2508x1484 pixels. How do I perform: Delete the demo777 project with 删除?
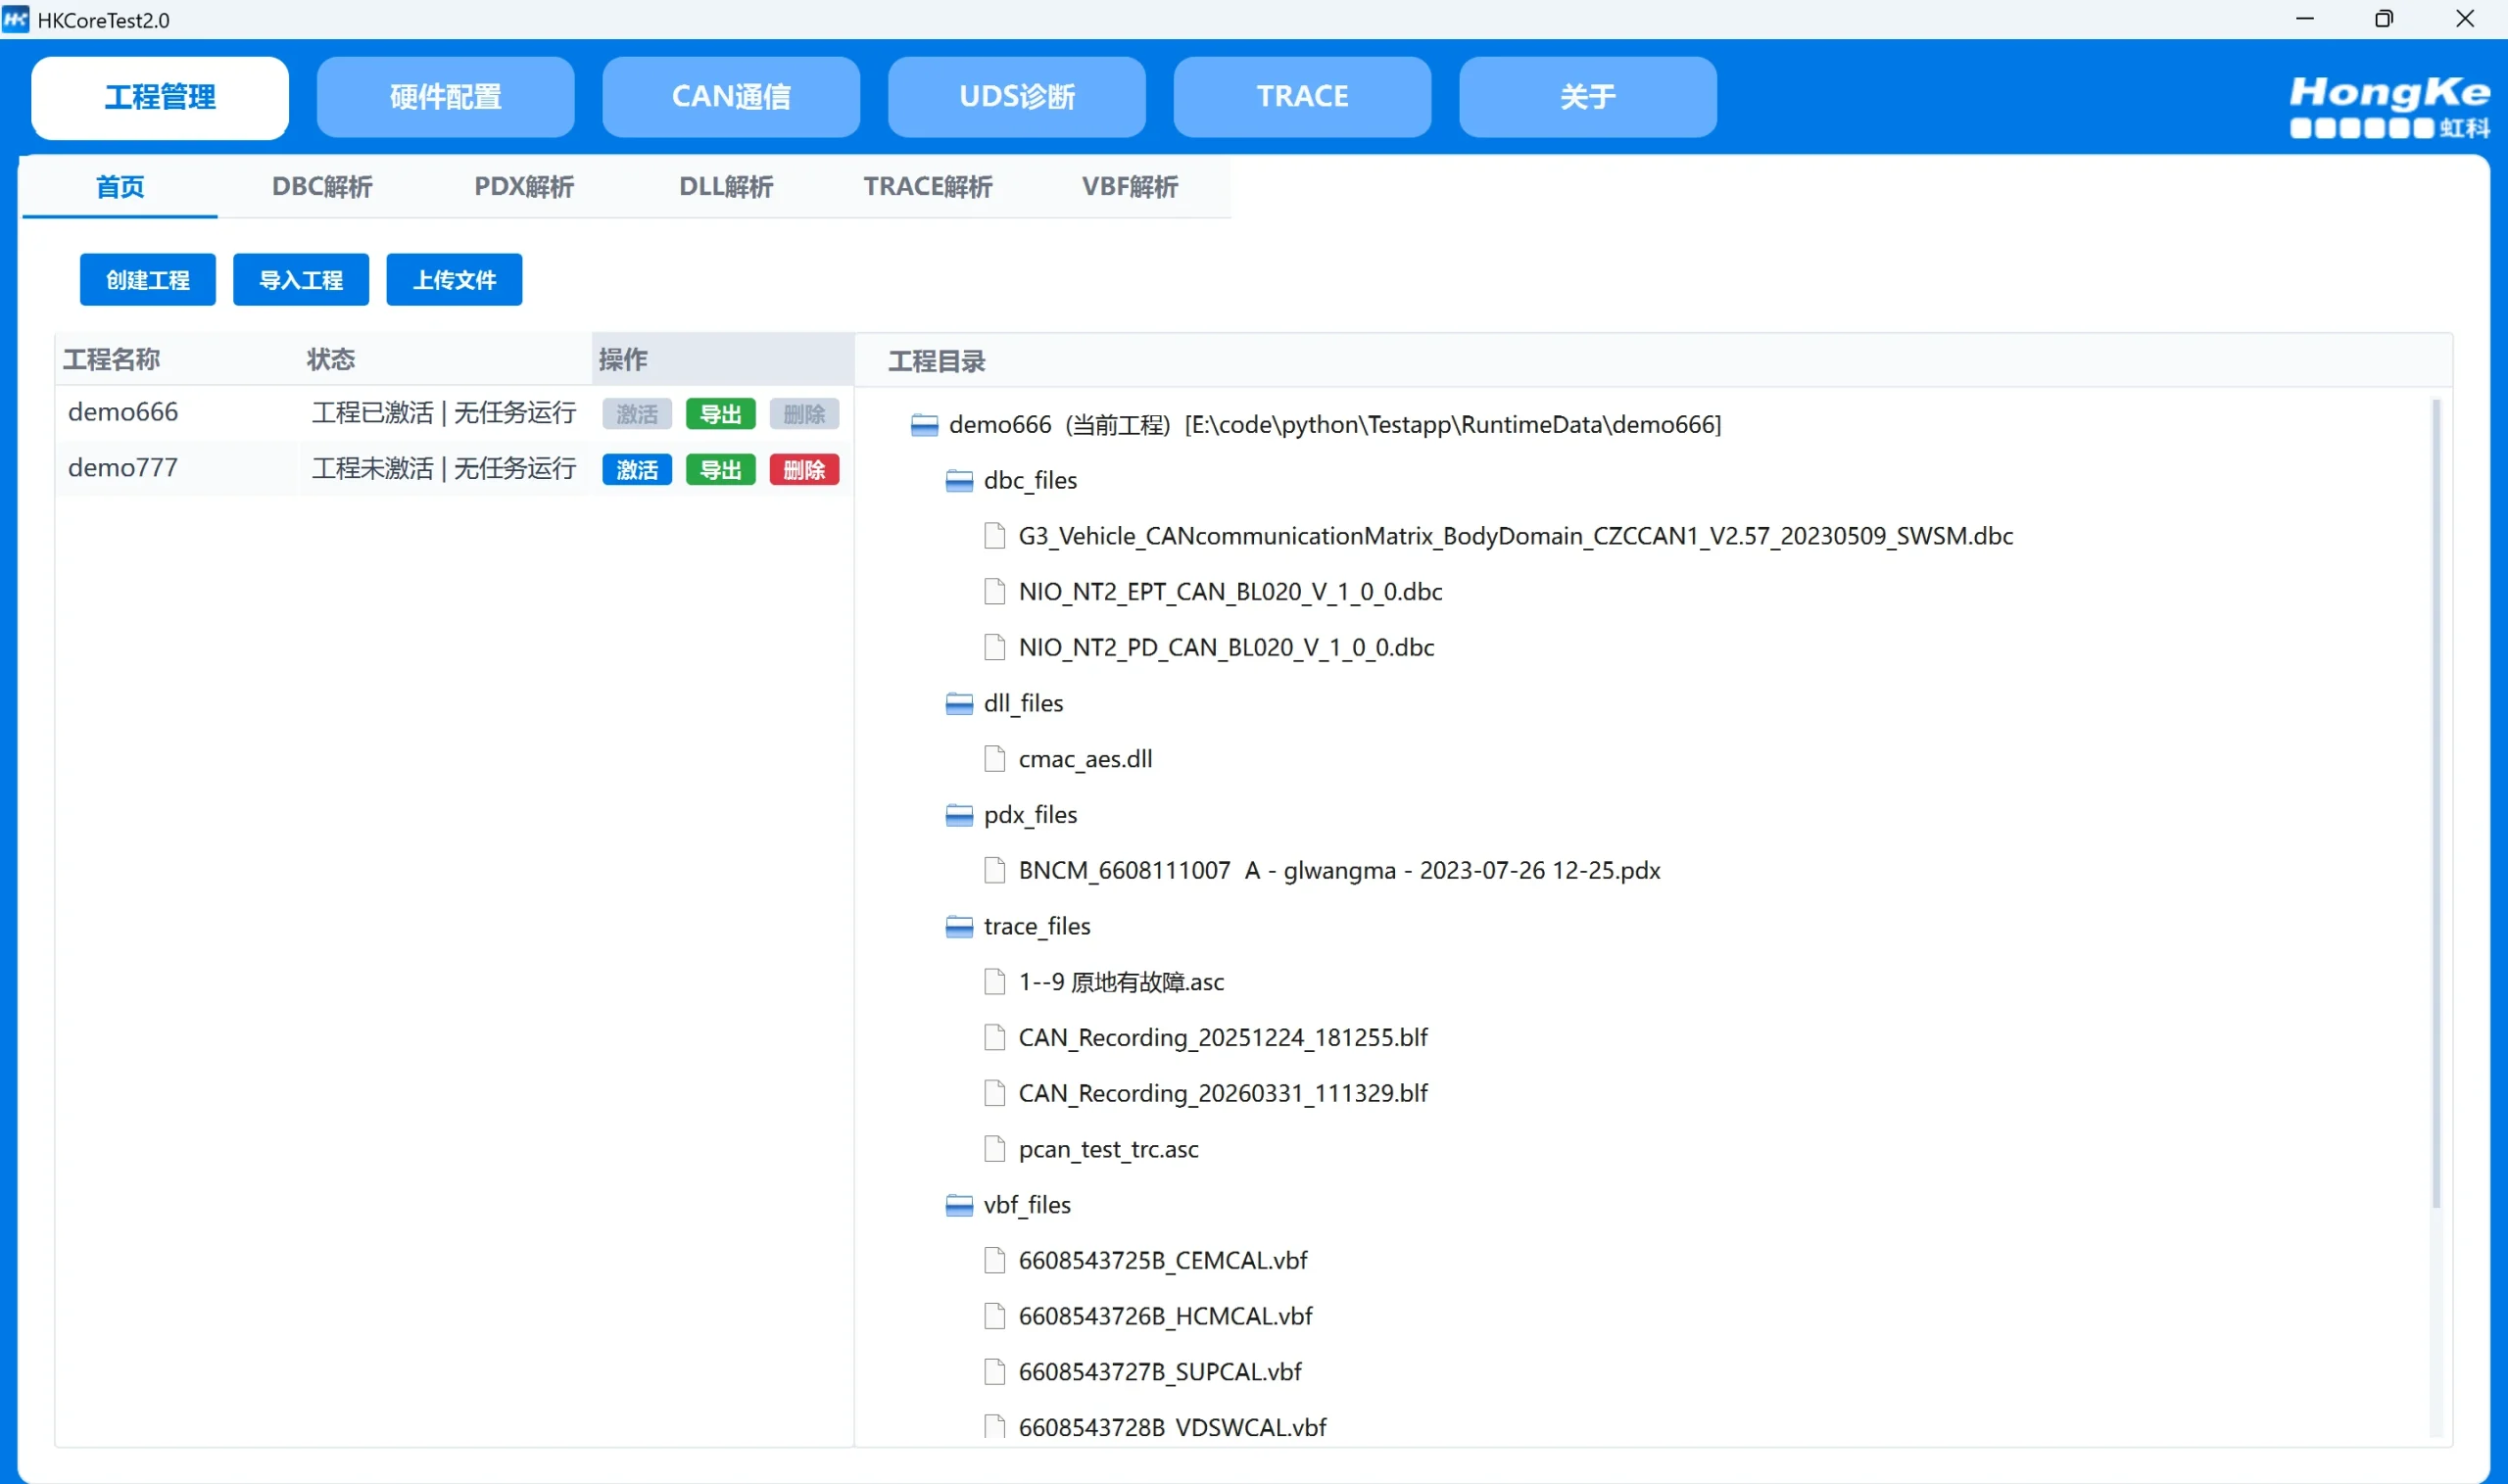tap(803, 469)
